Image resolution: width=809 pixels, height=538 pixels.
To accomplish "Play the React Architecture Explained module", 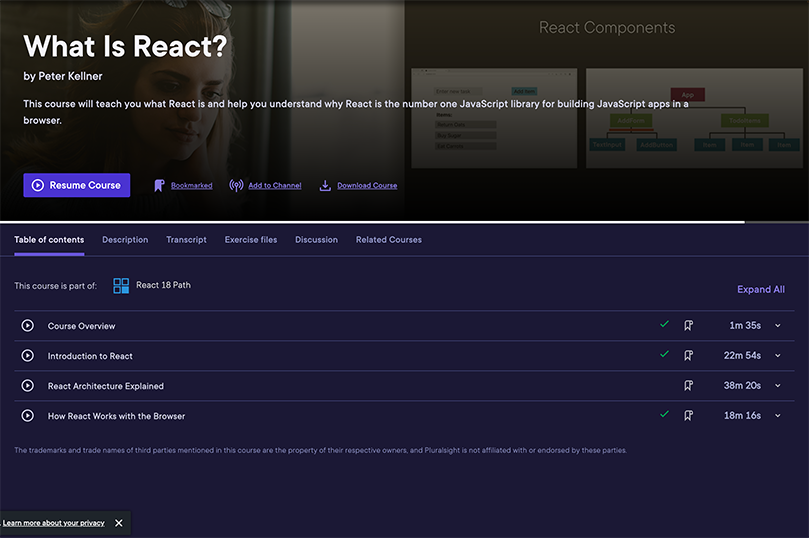I will pos(28,385).
